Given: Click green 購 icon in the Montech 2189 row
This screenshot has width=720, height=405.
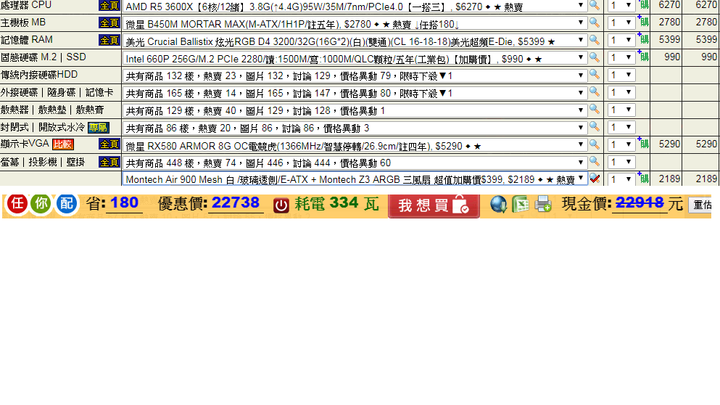Looking at the screenshot, I should coord(643,179).
